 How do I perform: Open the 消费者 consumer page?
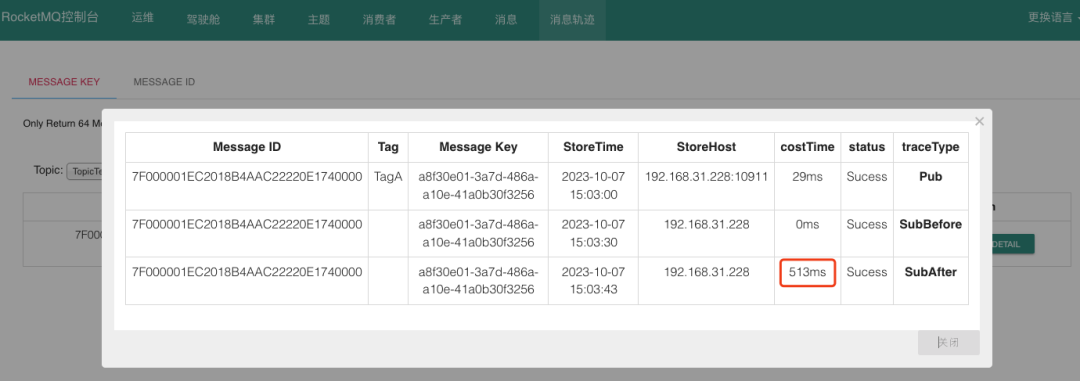[x=380, y=19]
